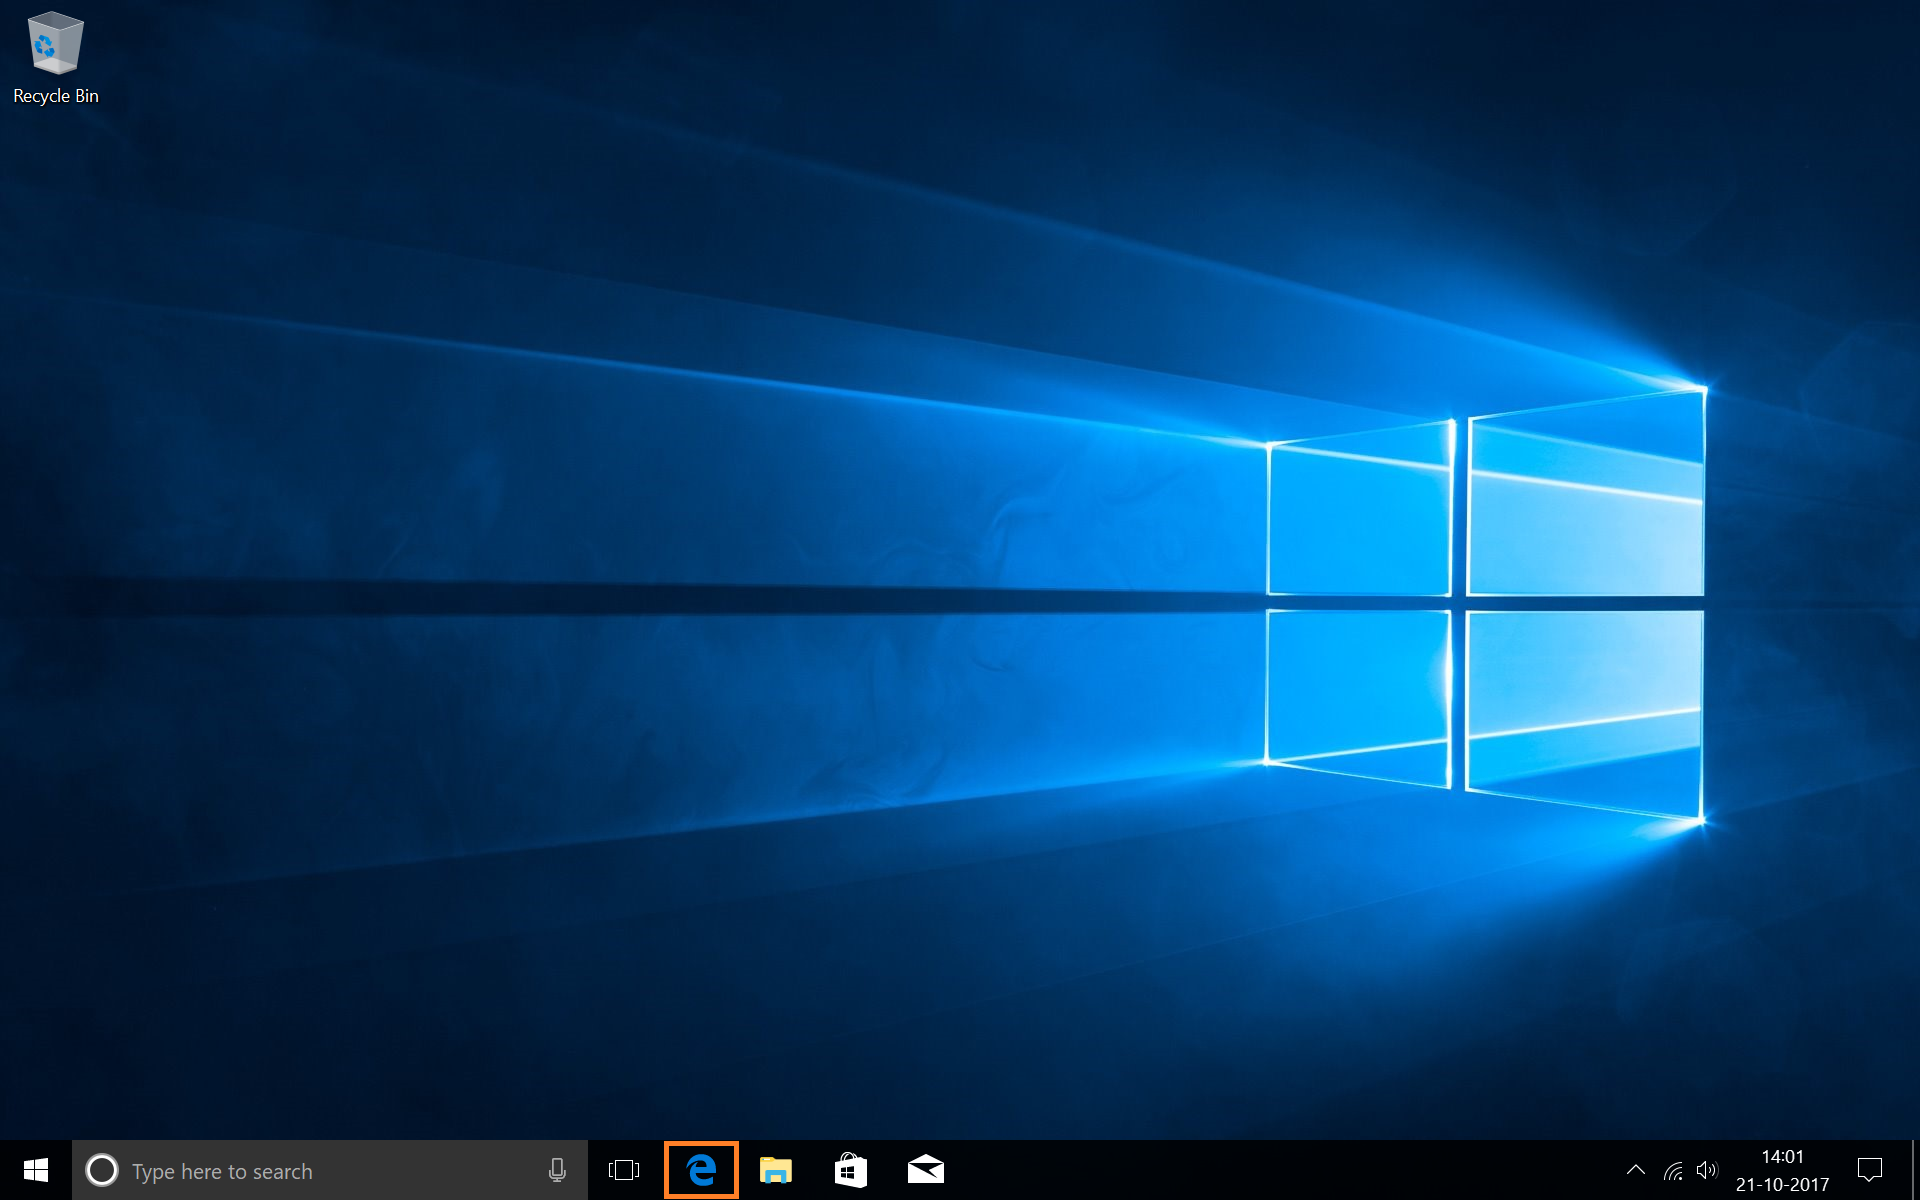1920x1200 pixels.
Task: Focus the 'Type here to search' box
Action: coord(330,1170)
